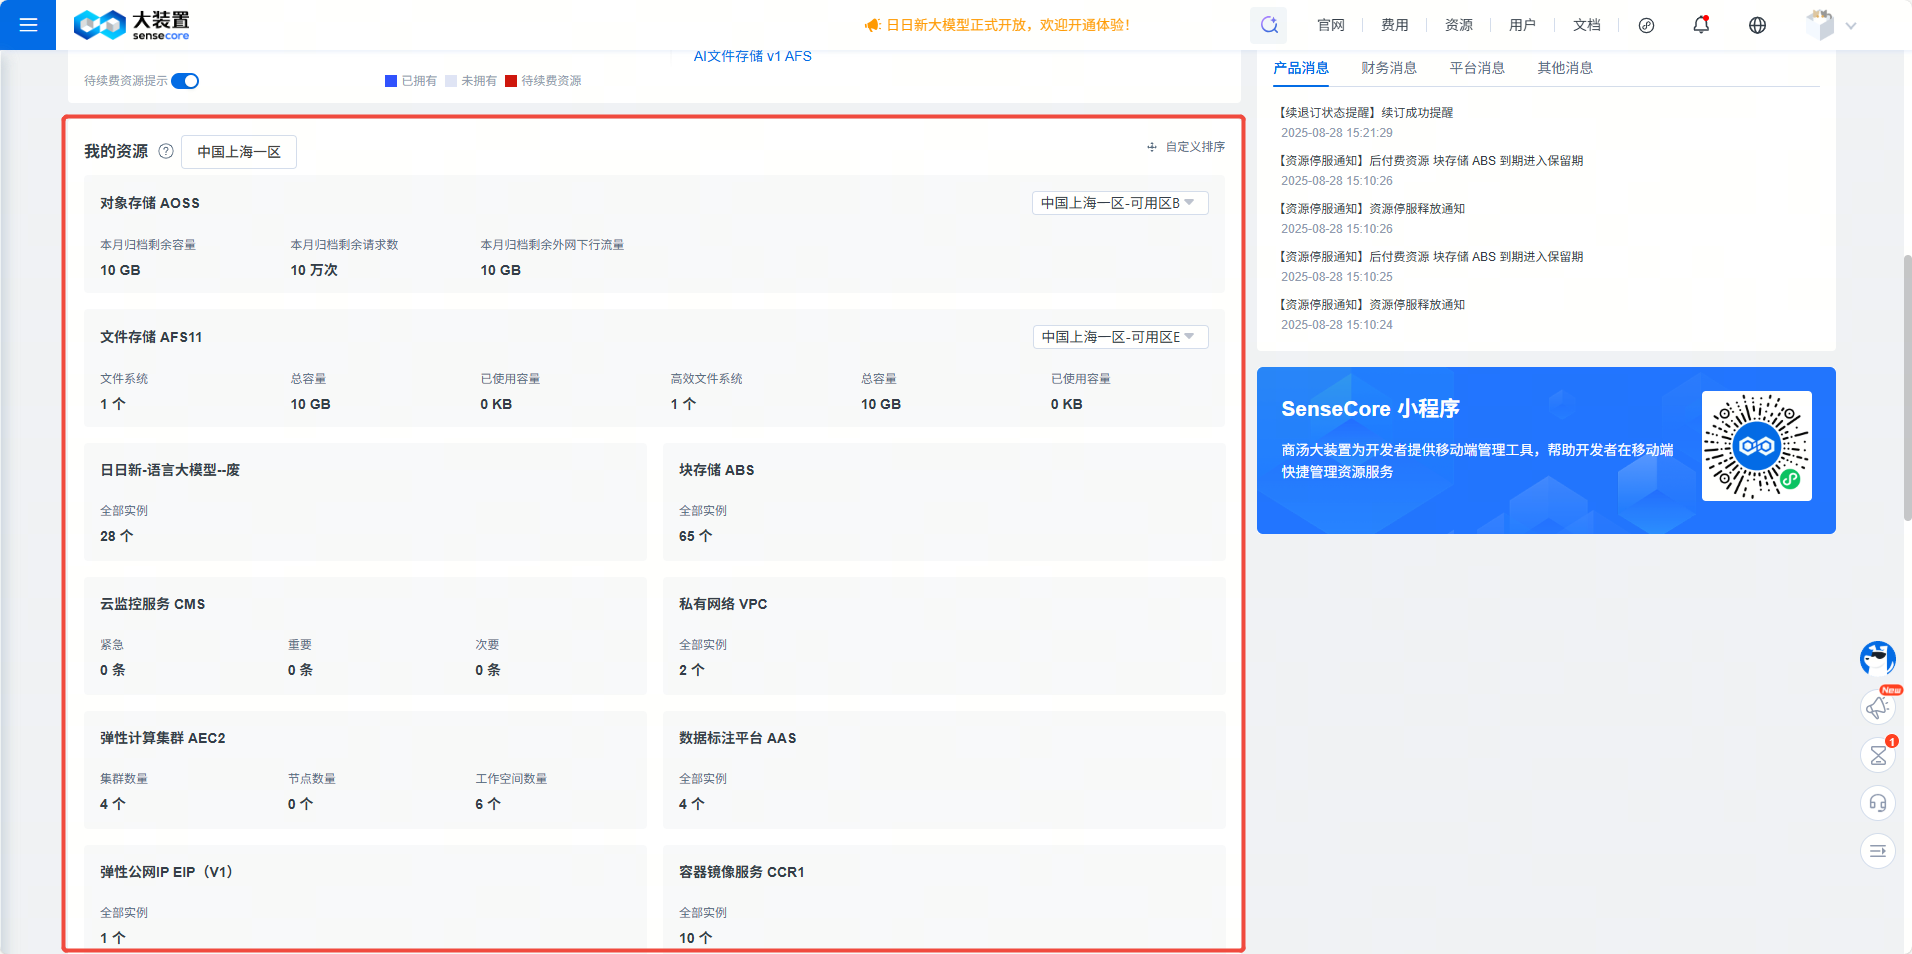Screen dimensions: 1912x954
Task: Switch language via the globe icon
Action: click(1757, 24)
